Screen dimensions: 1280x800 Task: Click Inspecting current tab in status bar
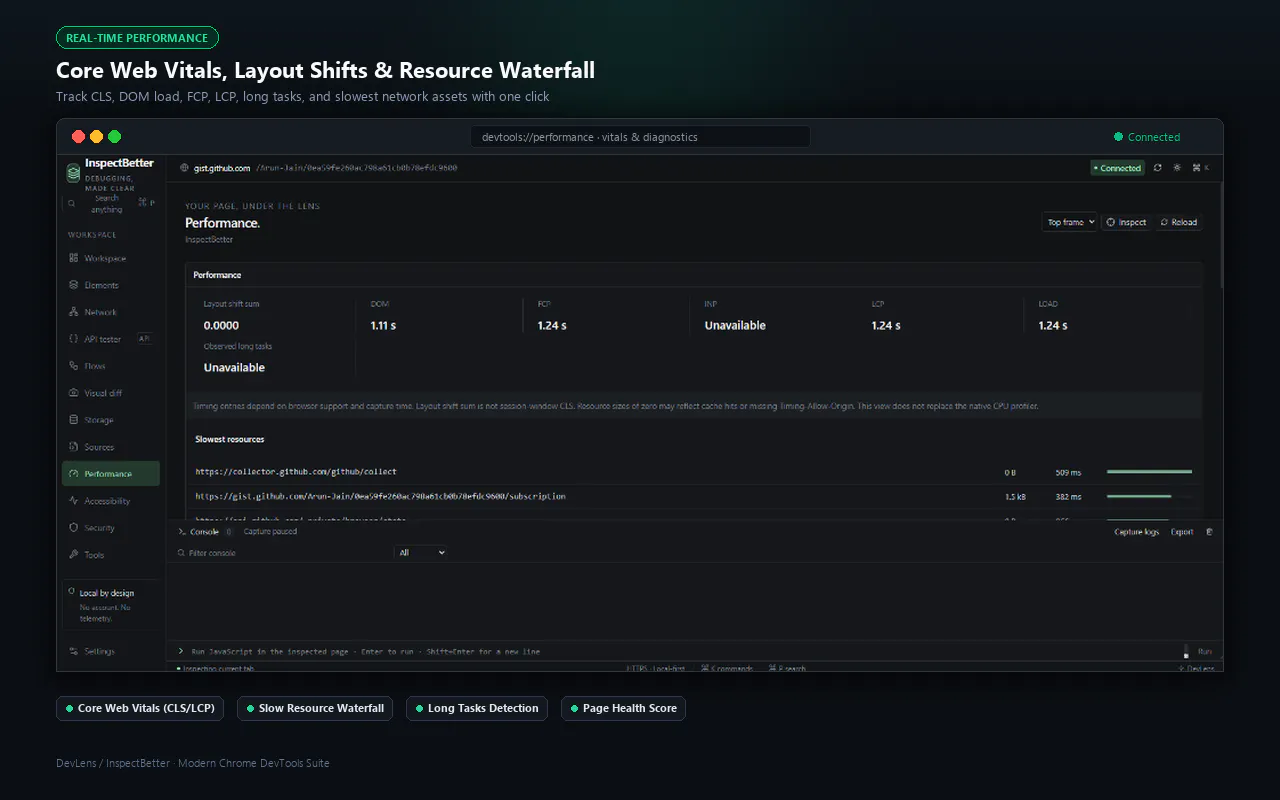[x=216, y=668]
